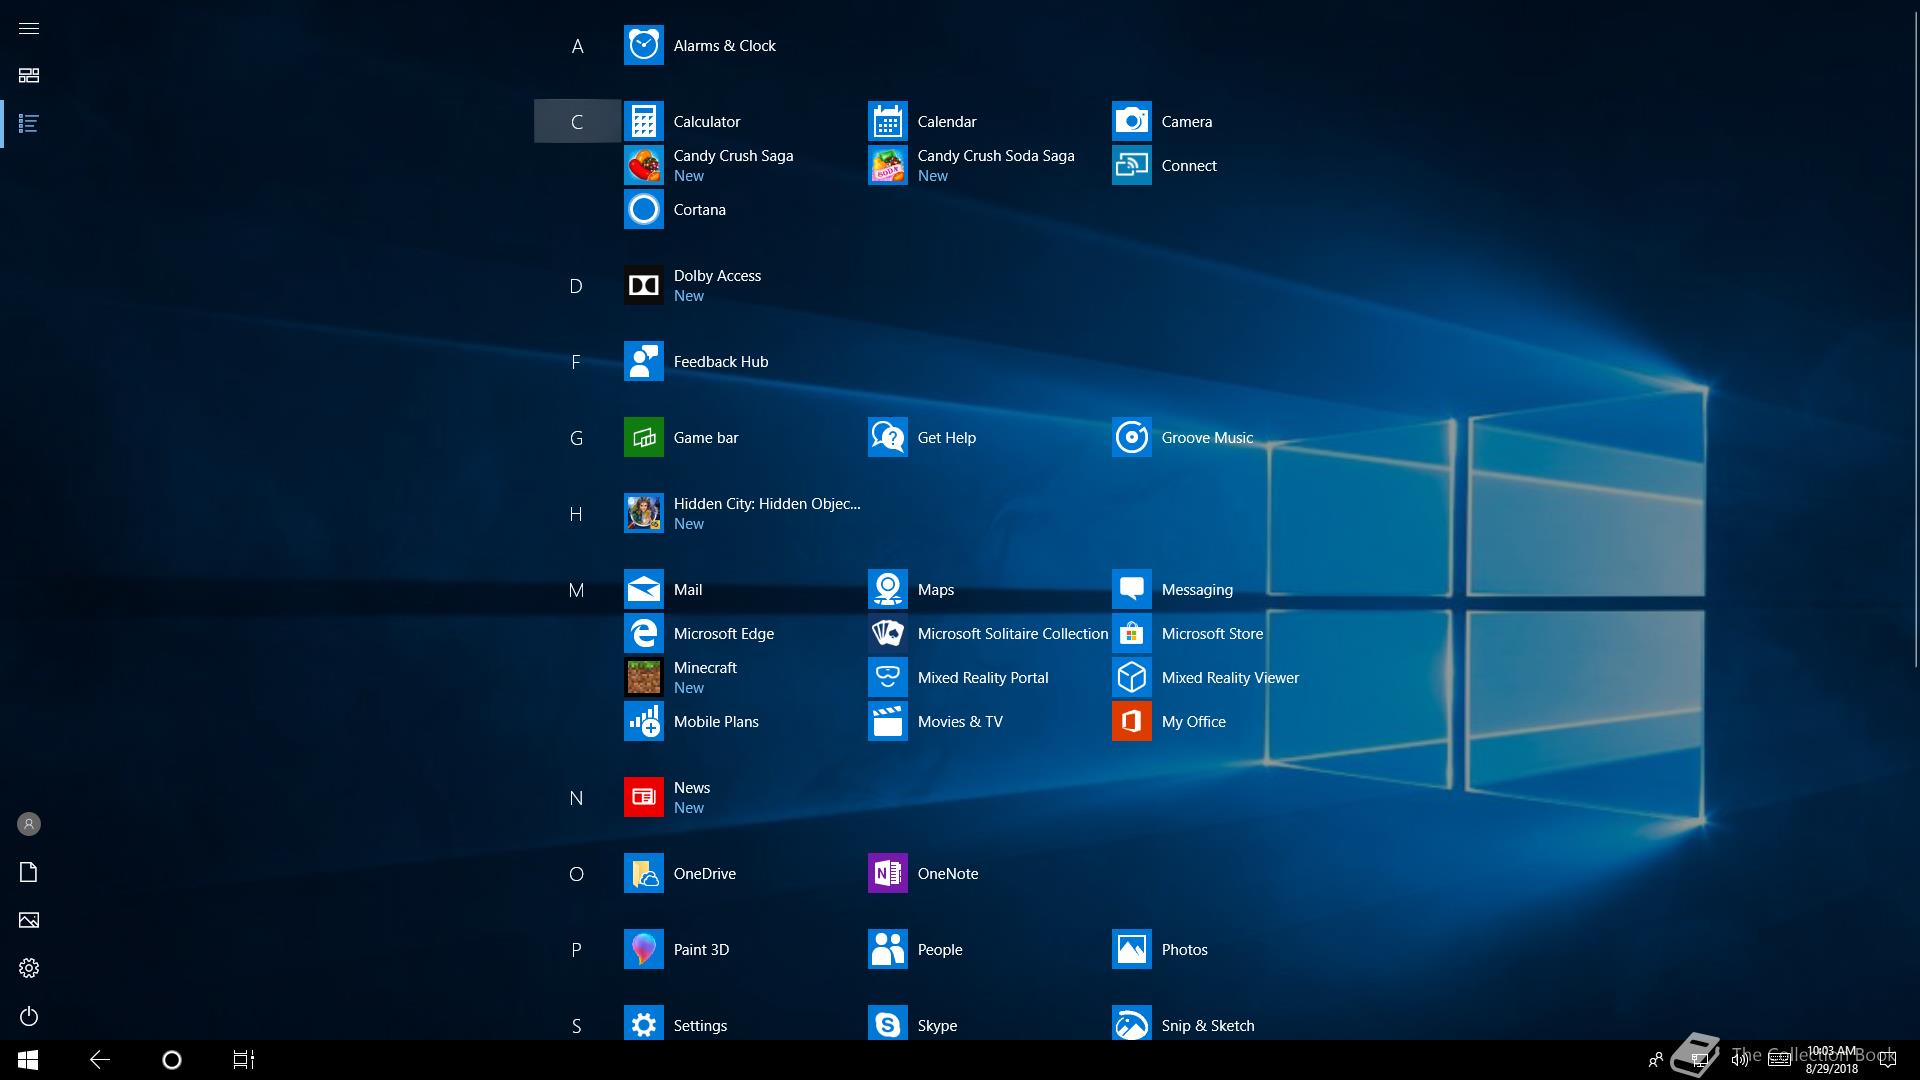This screenshot has height=1080, width=1920.
Task: Open Settings gear in Start sidebar
Action: click(x=29, y=968)
